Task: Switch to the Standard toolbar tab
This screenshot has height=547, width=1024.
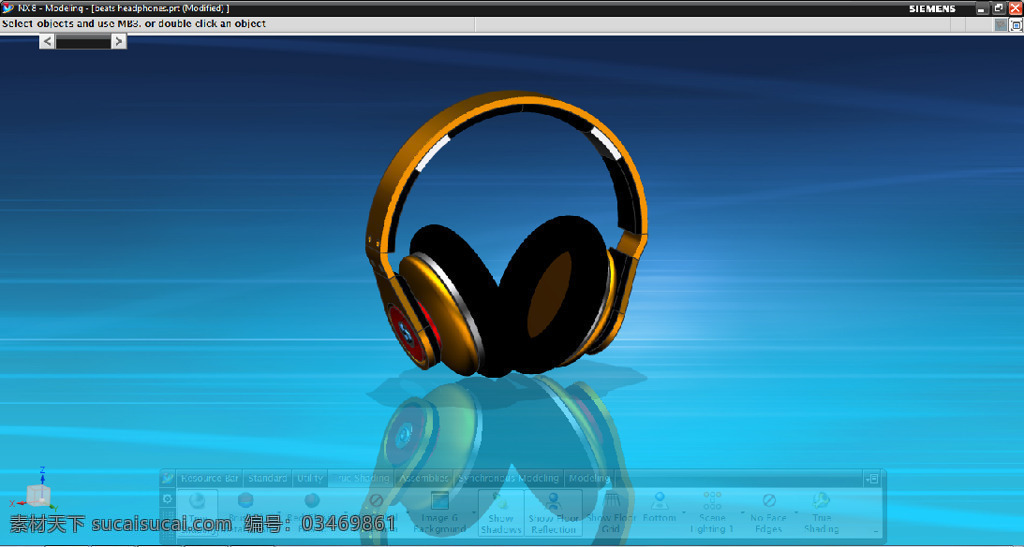Action: [x=267, y=478]
